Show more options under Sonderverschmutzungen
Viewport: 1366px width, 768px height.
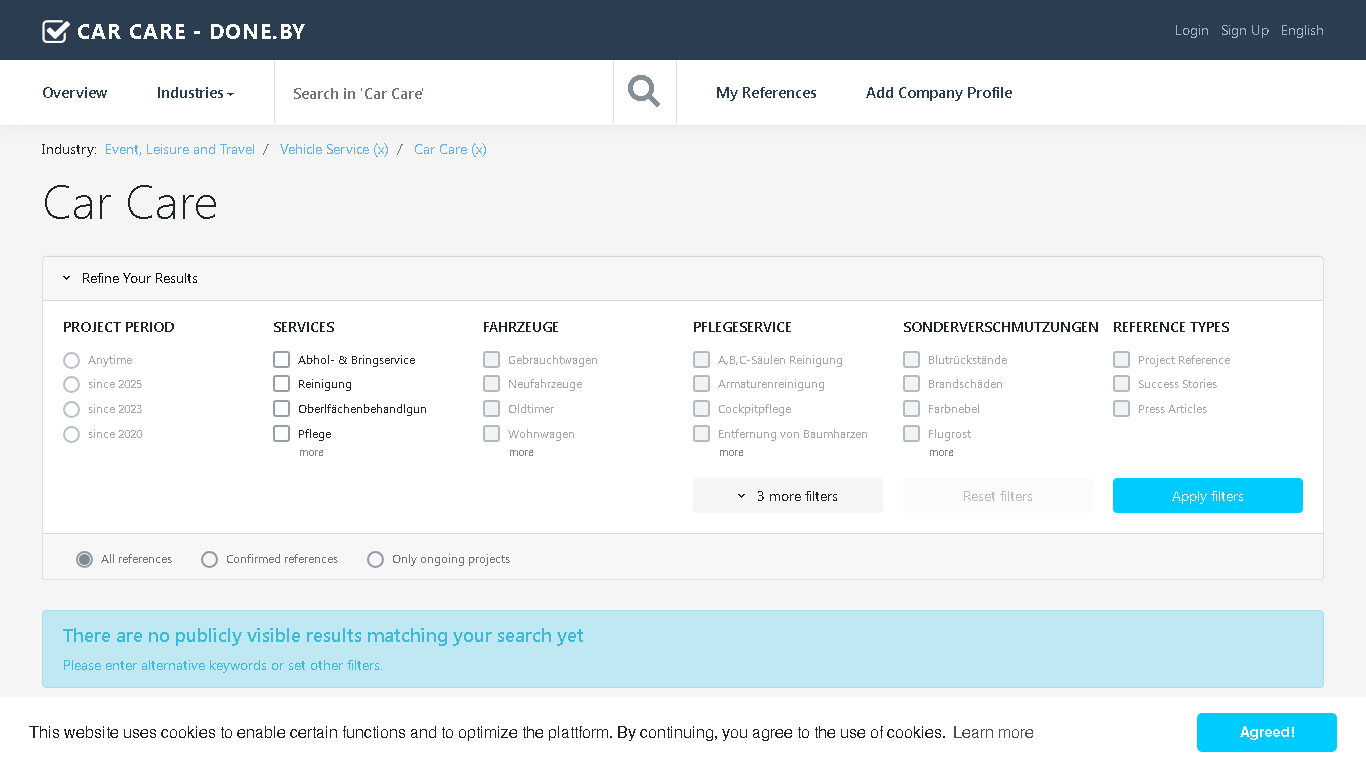[941, 453]
